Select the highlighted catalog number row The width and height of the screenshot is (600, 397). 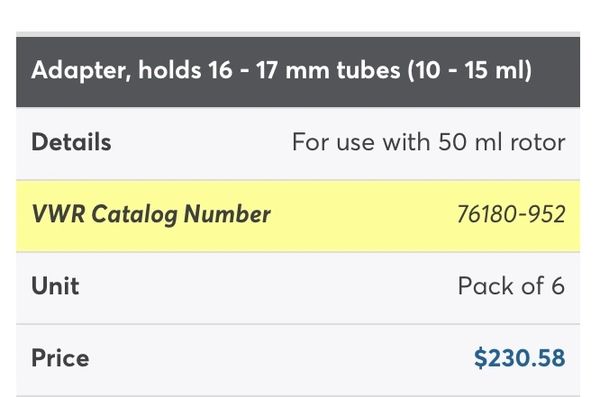tap(298, 216)
